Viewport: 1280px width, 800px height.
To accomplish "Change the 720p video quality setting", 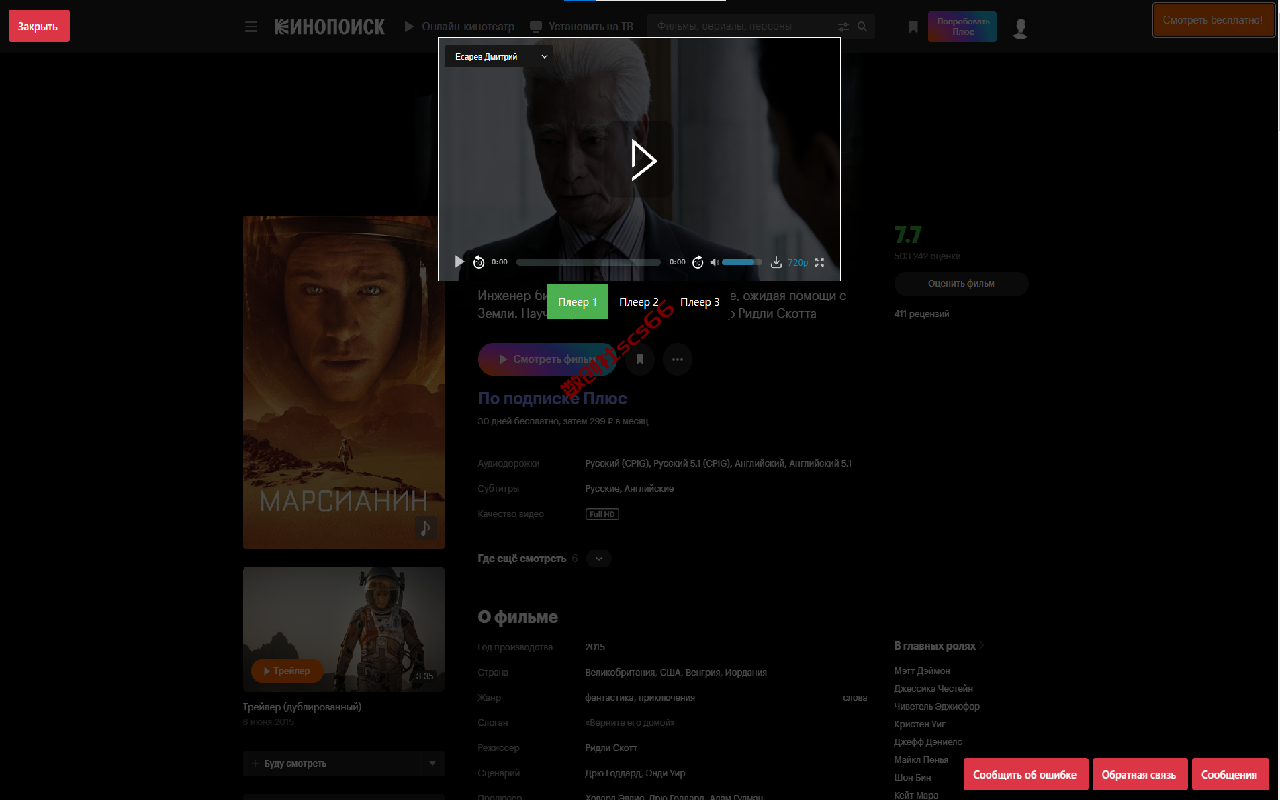I will (x=798, y=262).
